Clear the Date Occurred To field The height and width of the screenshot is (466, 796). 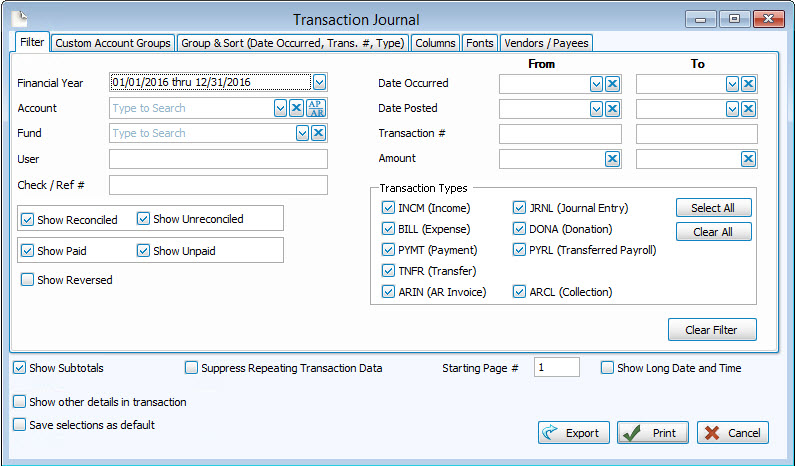tap(748, 84)
